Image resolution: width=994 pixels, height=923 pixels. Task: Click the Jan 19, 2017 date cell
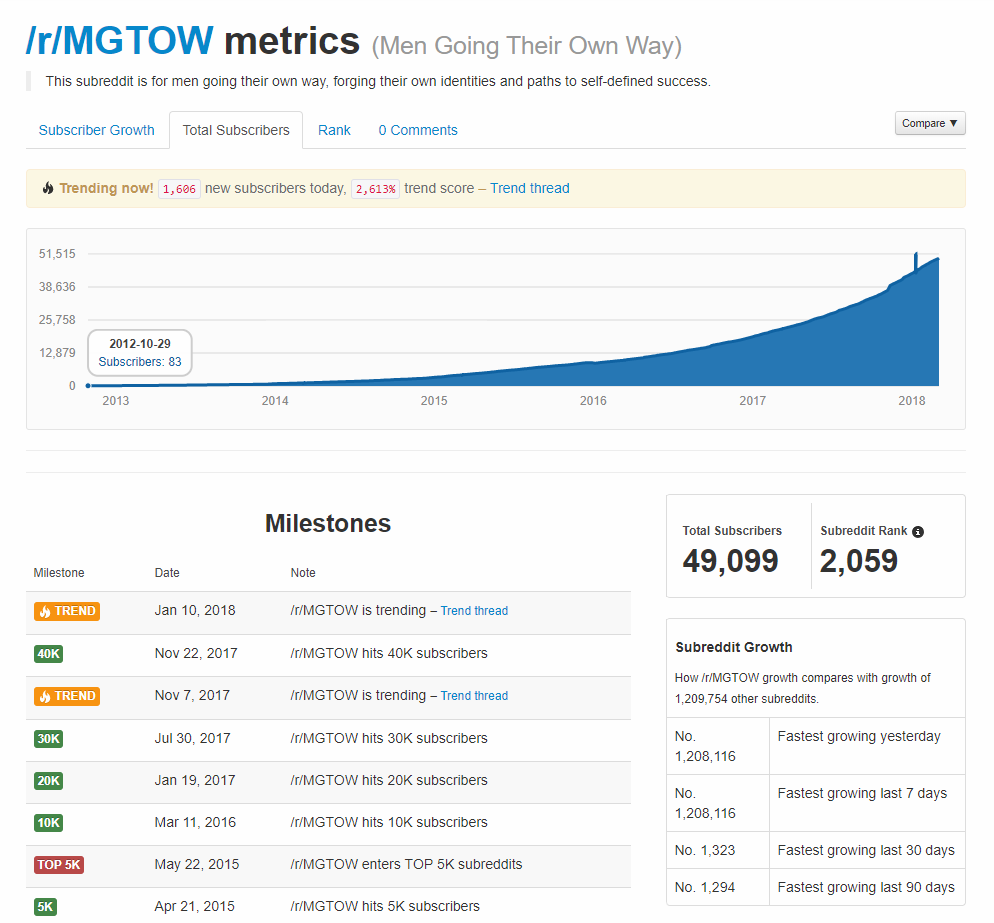coord(195,780)
